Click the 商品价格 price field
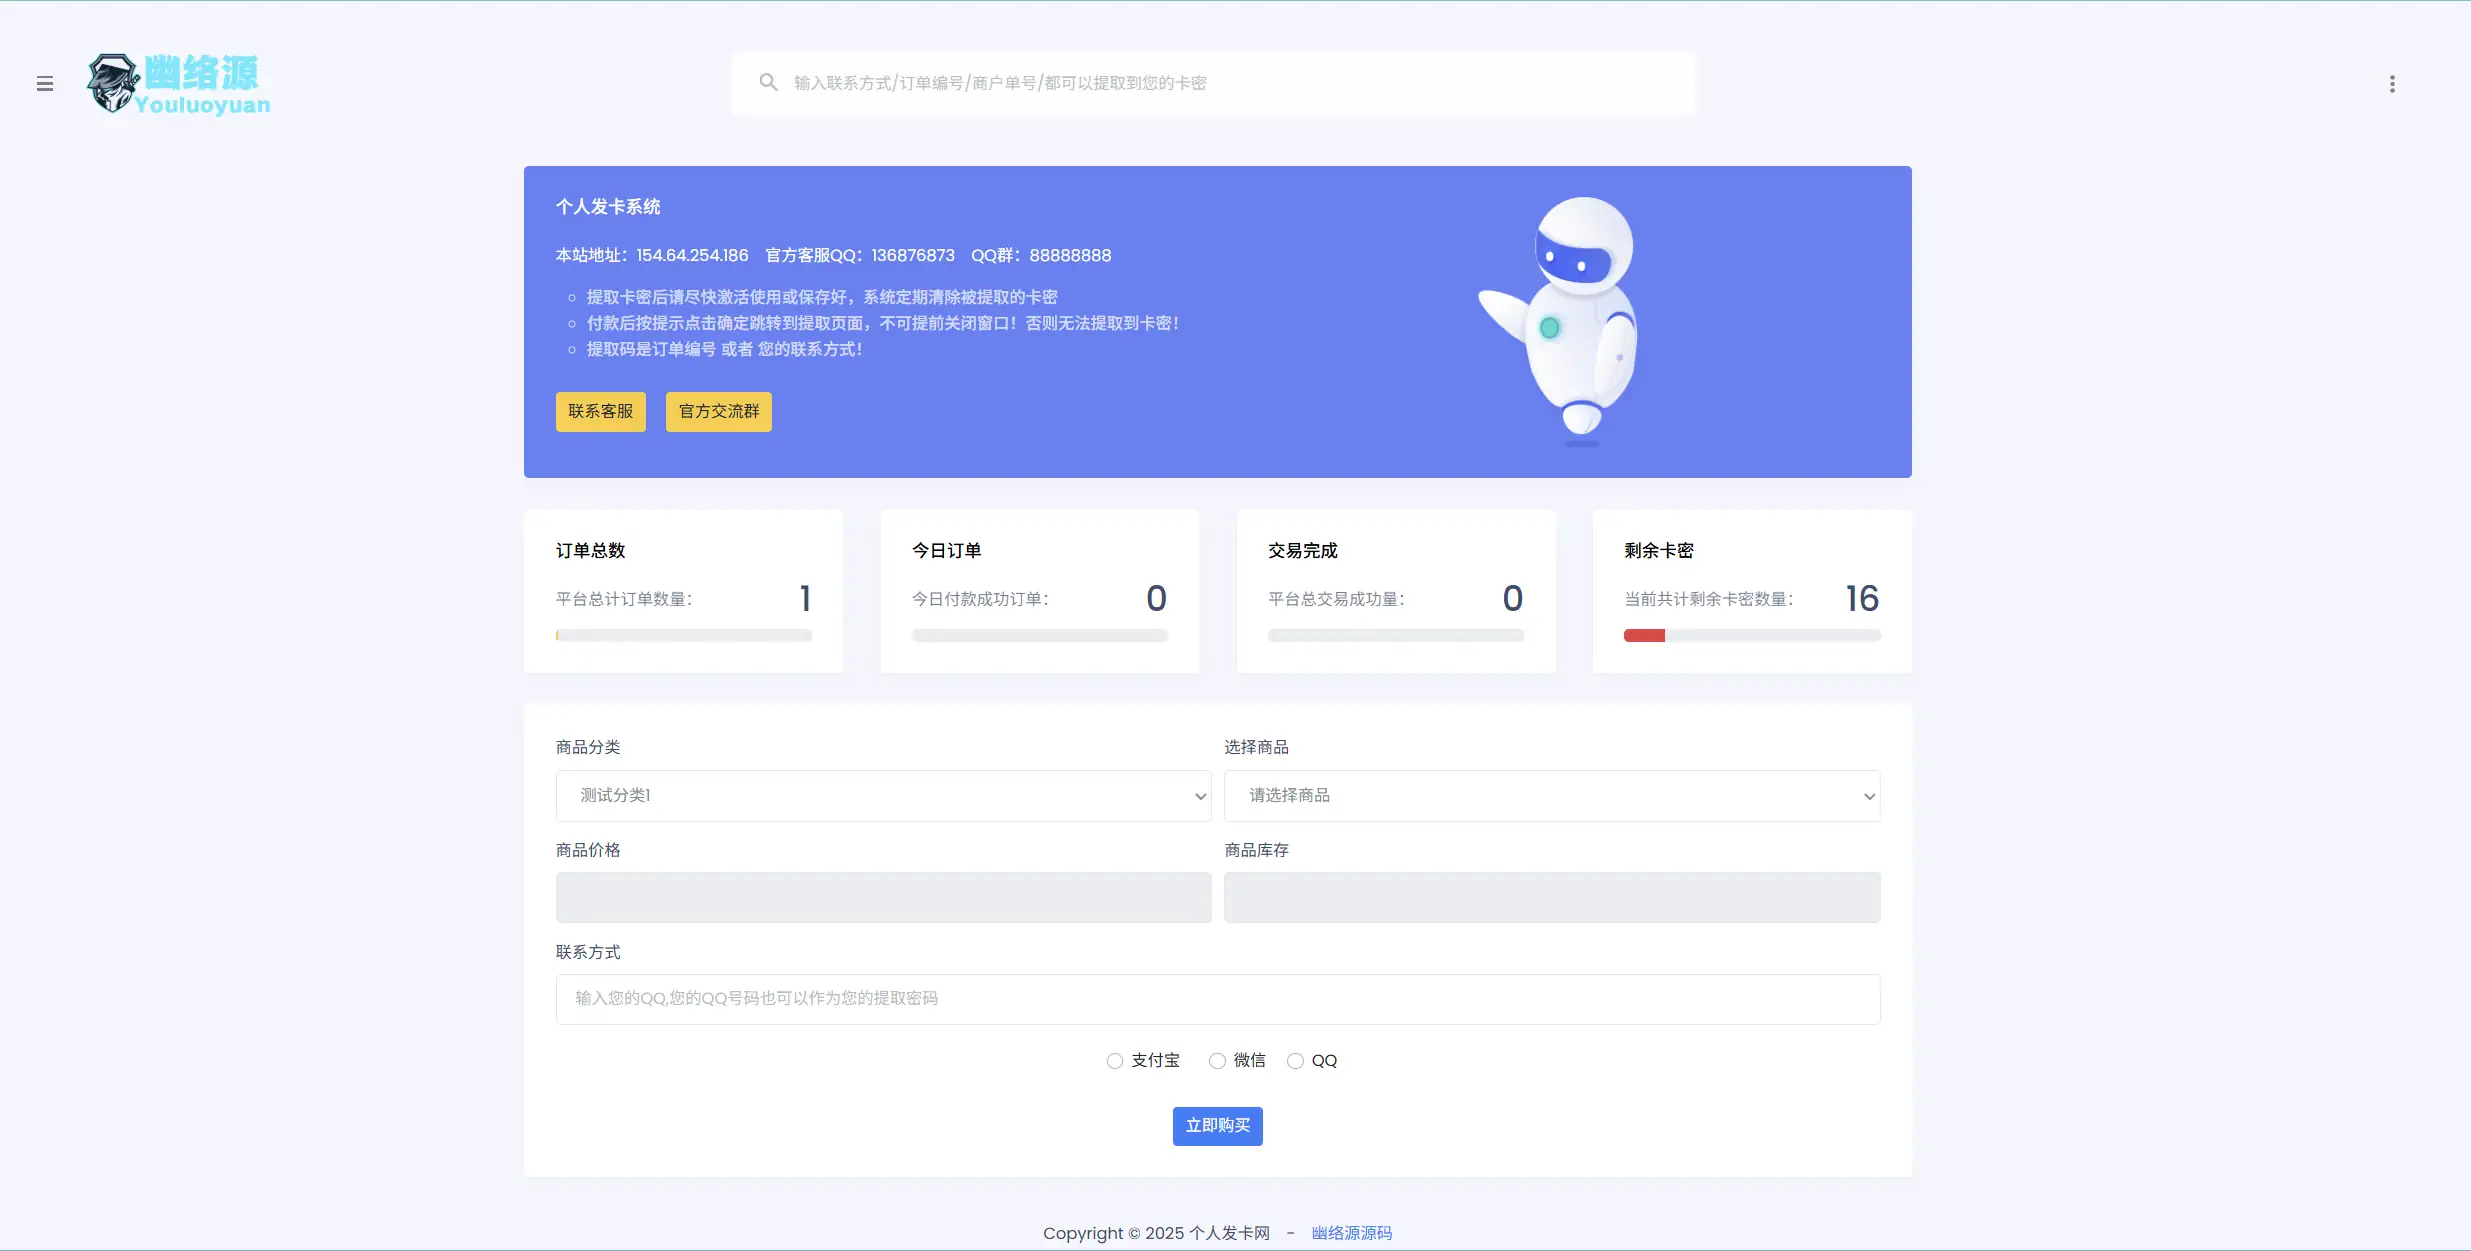Image resolution: width=2471 pixels, height=1251 pixels. (x=883, y=898)
